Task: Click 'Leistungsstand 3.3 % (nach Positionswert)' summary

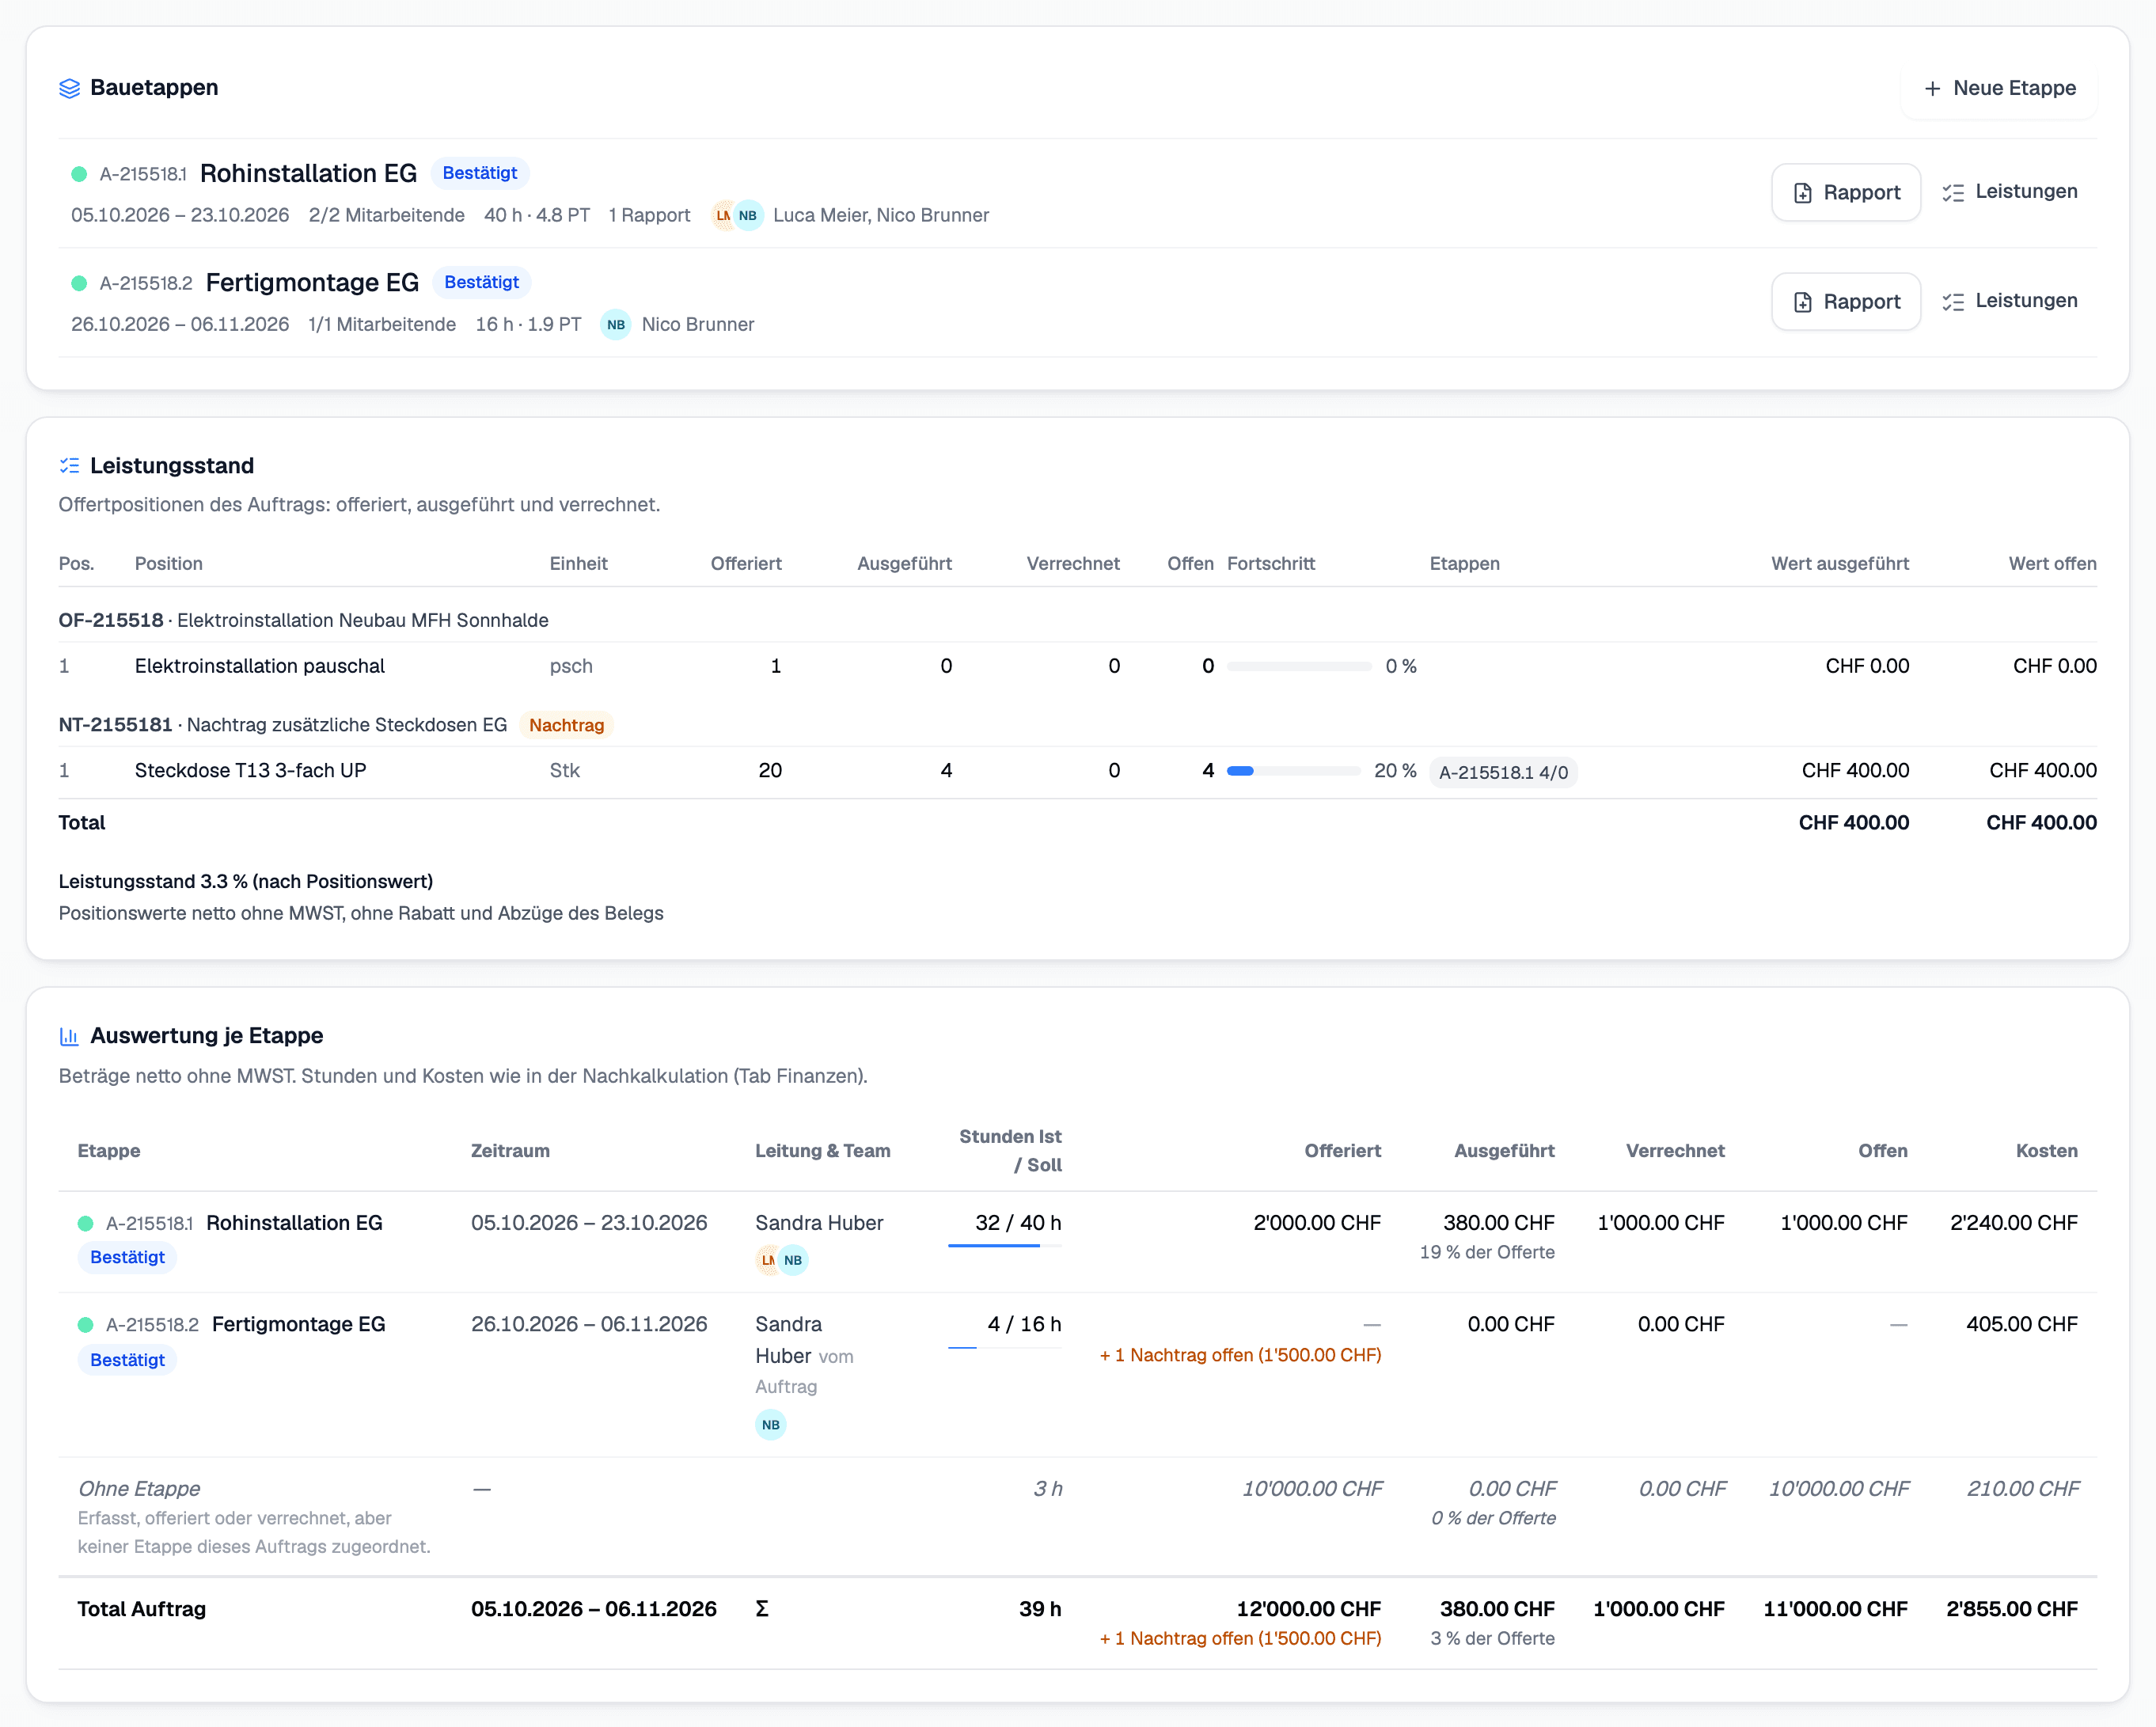Action: [x=246, y=882]
